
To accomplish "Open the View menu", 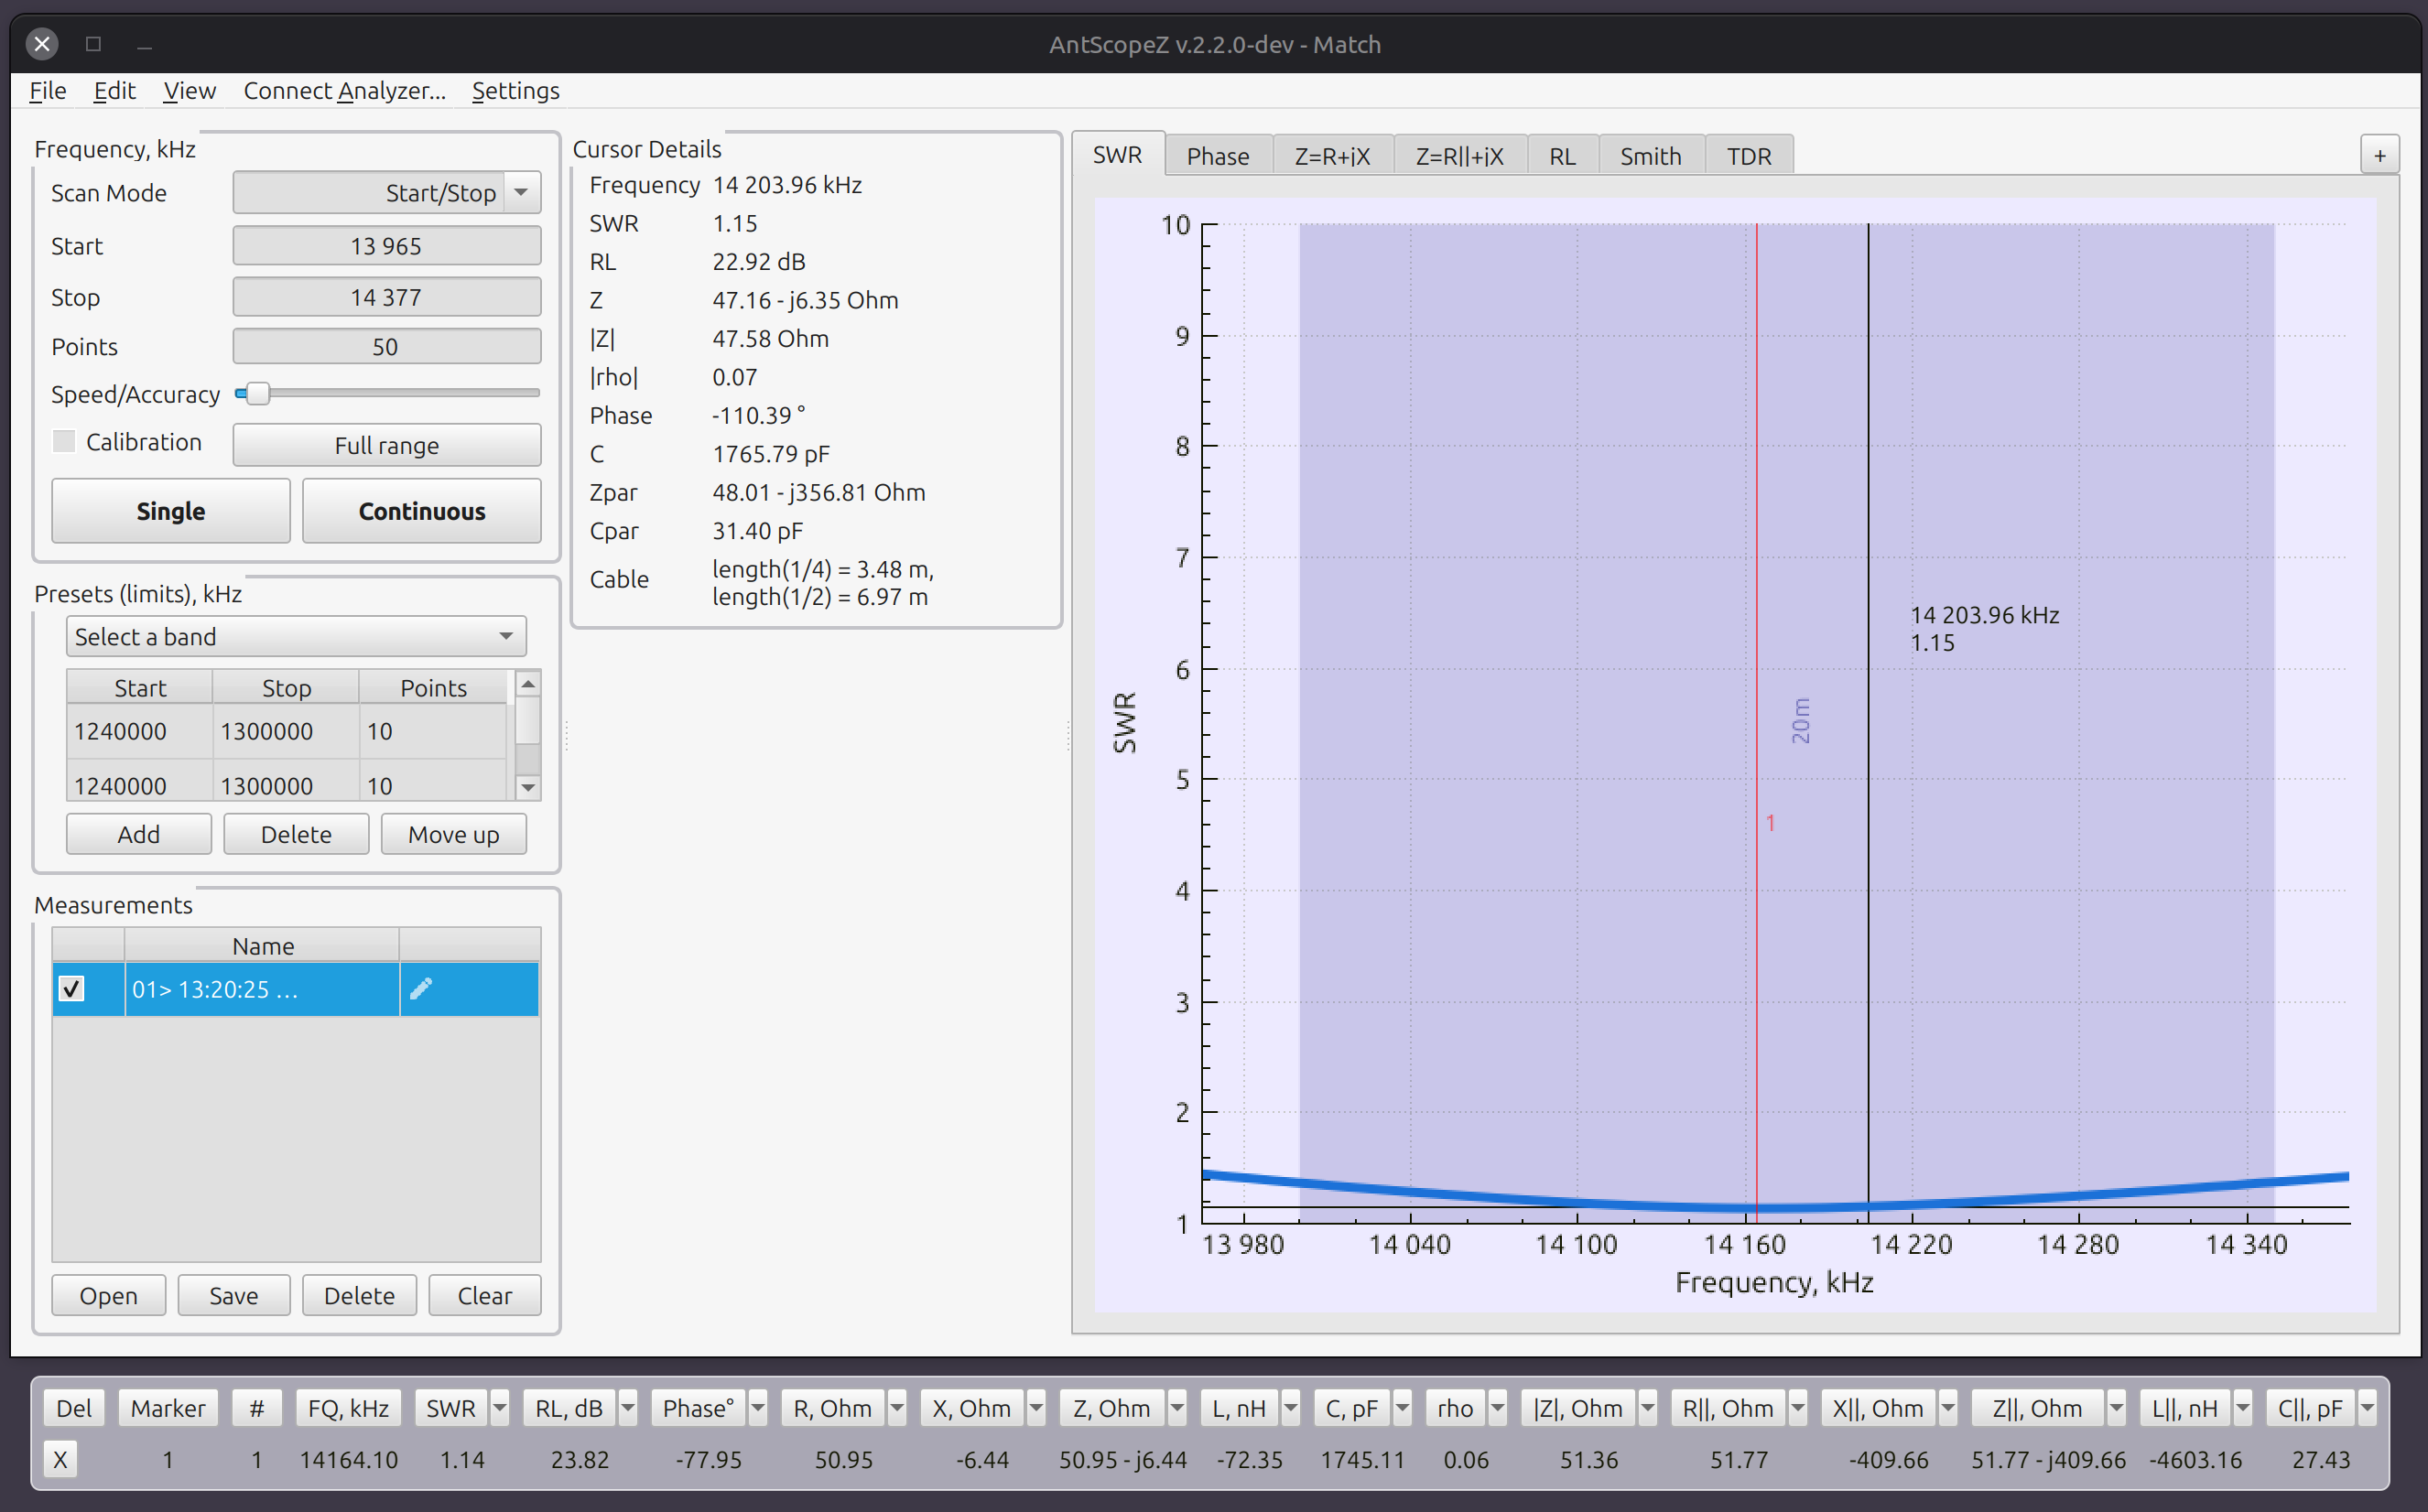I will (190, 91).
